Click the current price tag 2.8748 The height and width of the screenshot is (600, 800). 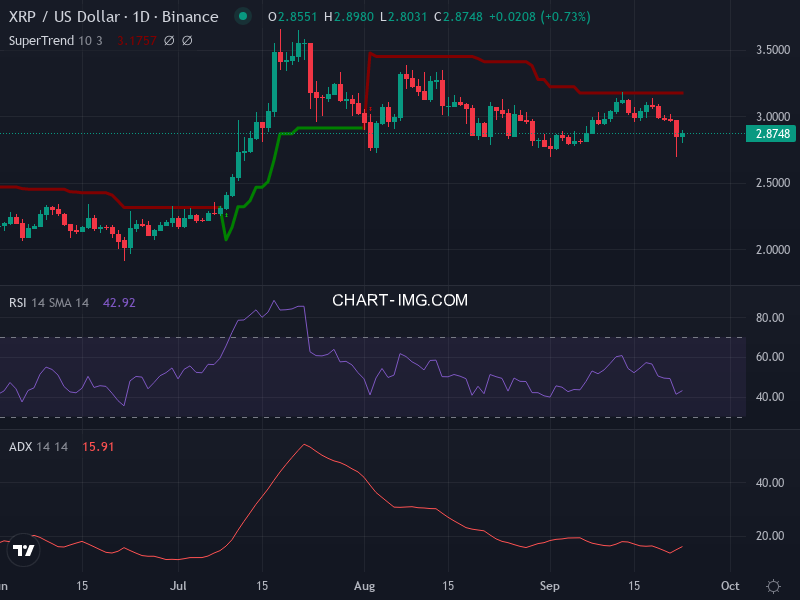771,134
